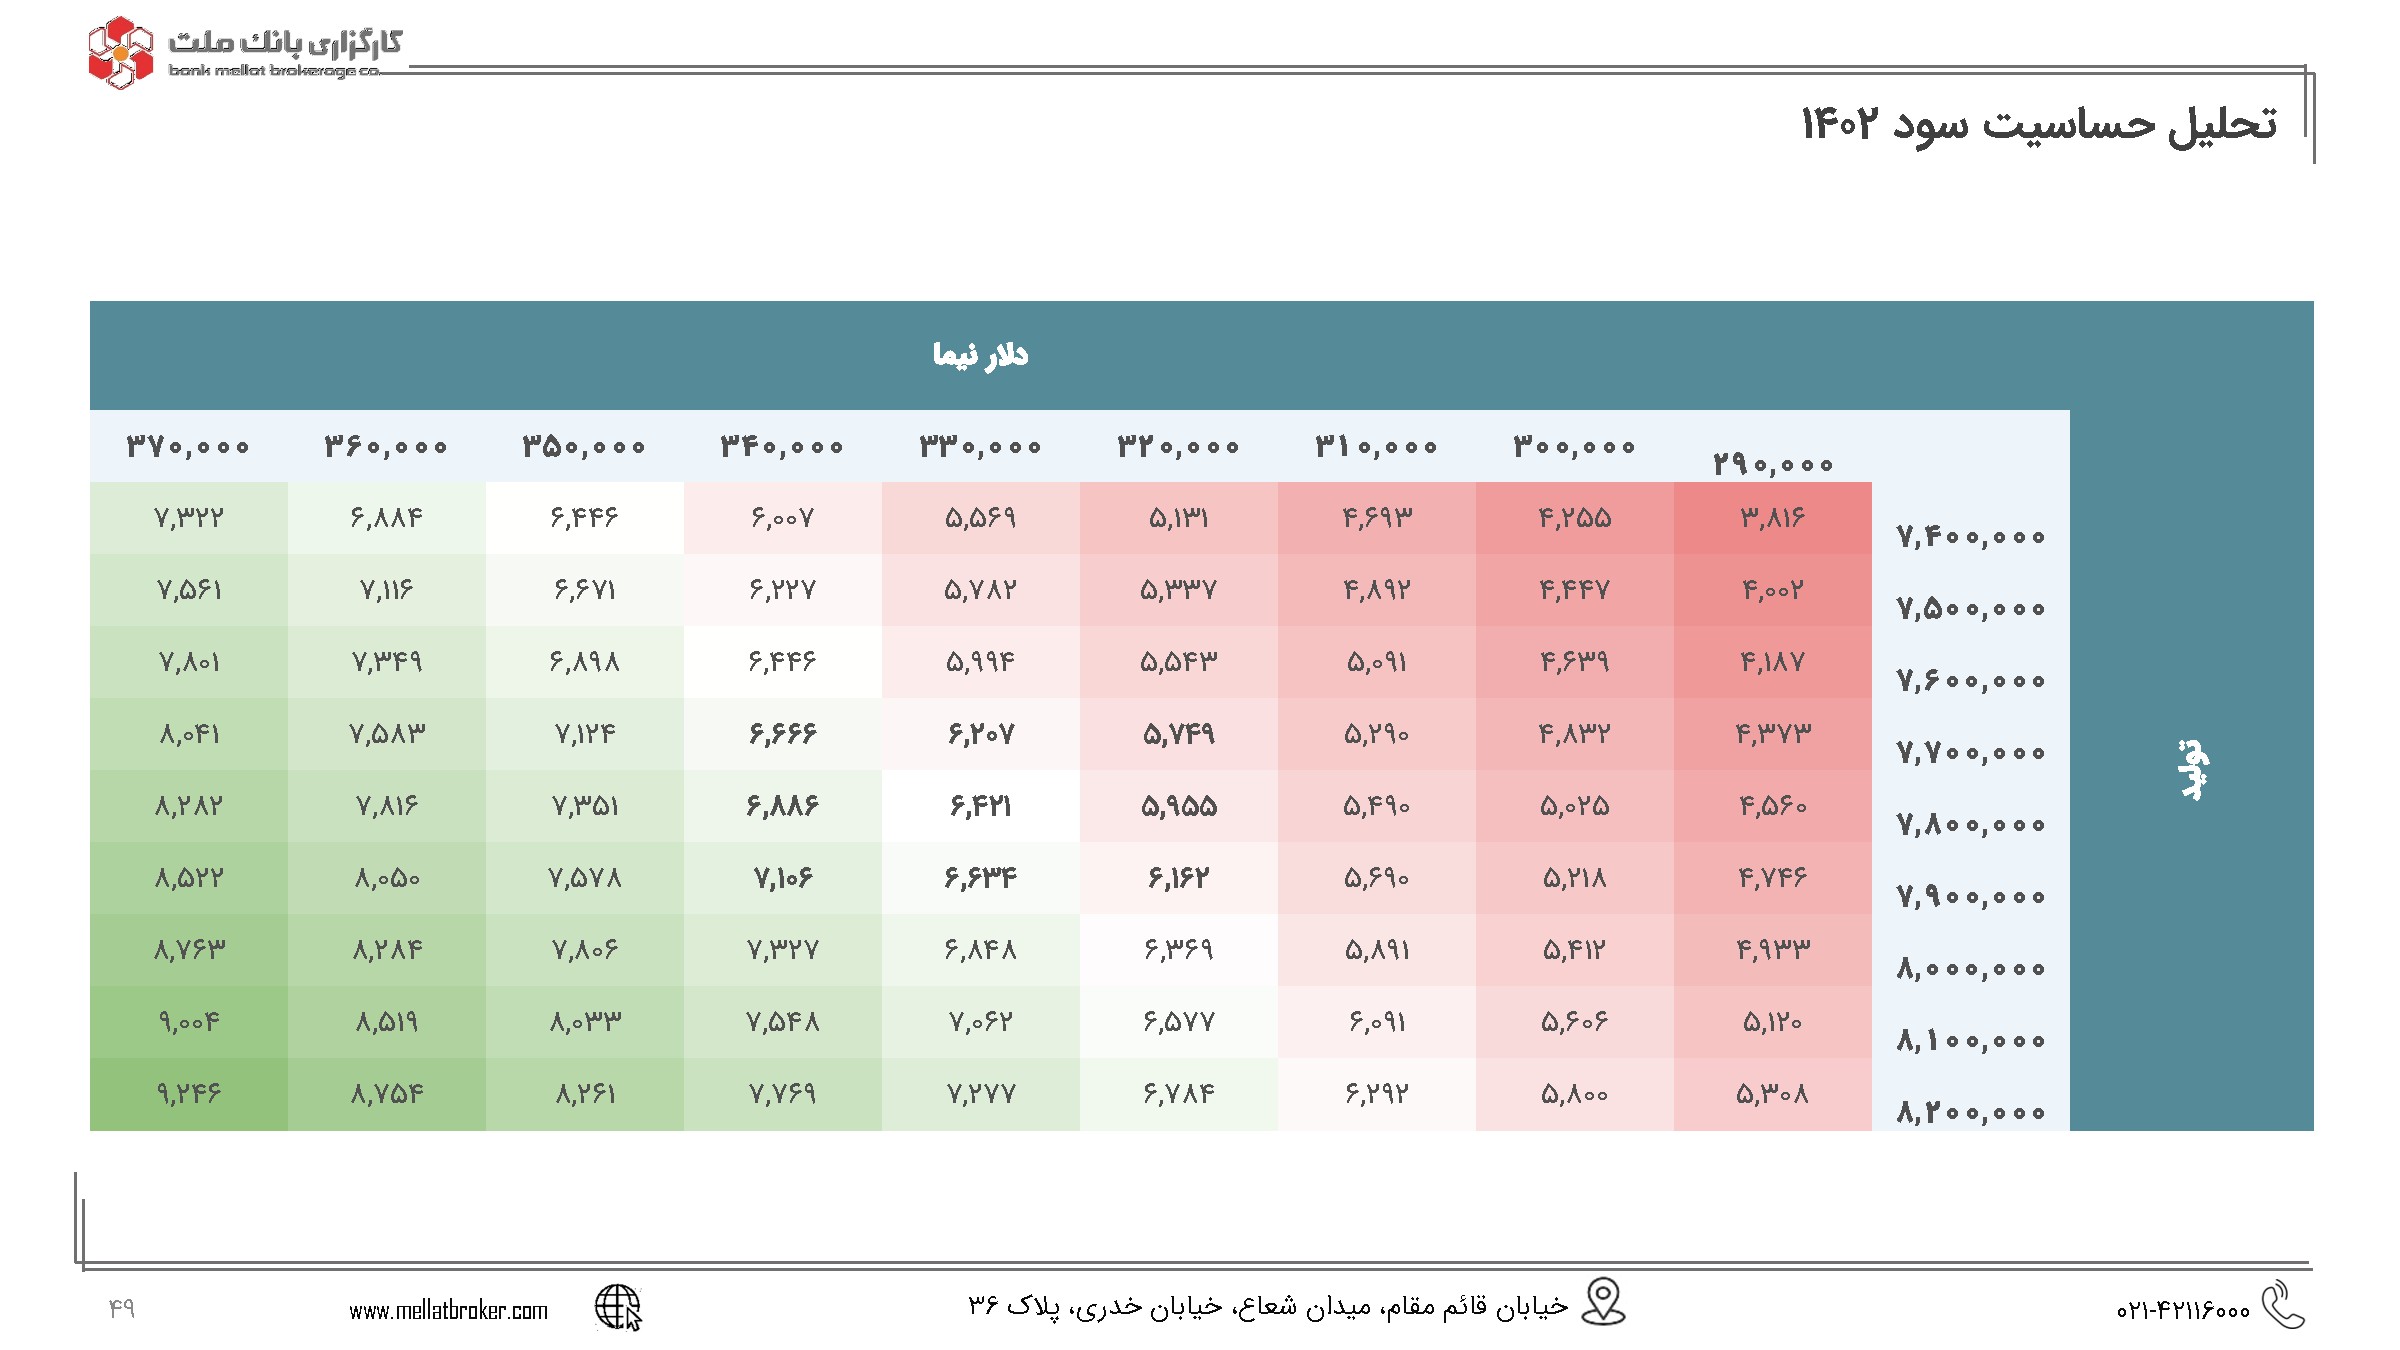Image resolution: width=2400 pixels, height=1350 pixels.
Task: Click the phone number ۰۲۱-۴۲۱۱۶۰۰۰
Action: 2183,1310
